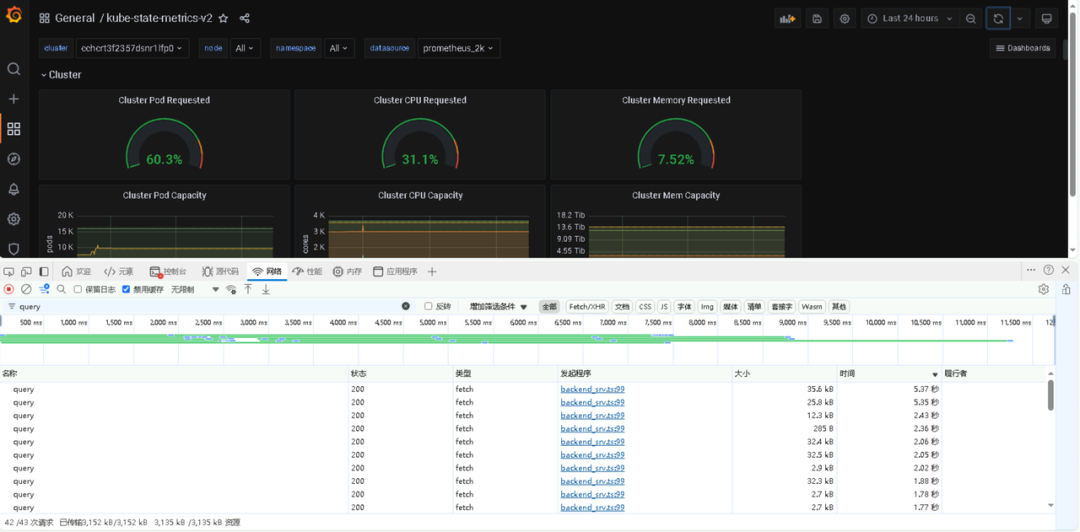Open the Grafana search icon in sidebar
The height and width of the screenshot is (532, 1080).
coord(14,69)
